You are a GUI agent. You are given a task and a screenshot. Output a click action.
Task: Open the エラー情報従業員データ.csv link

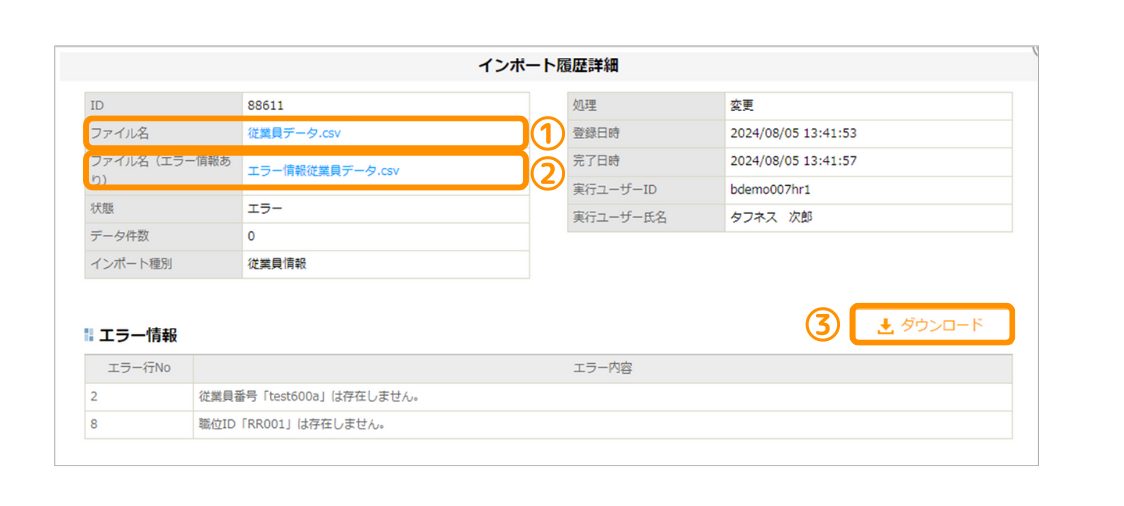[323, 171]
